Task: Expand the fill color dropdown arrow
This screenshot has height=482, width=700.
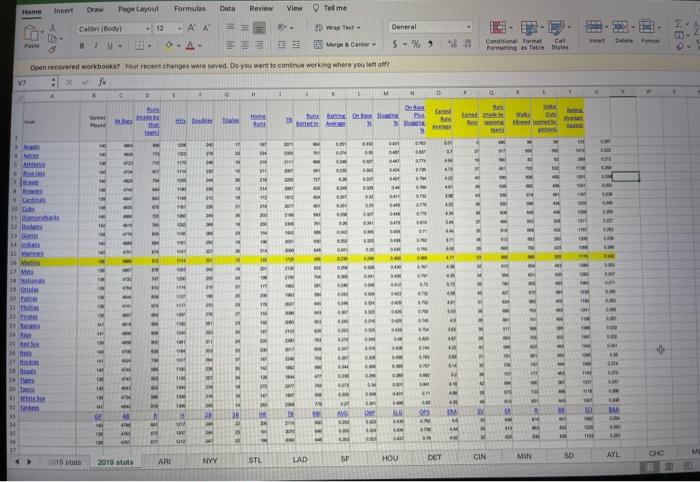Action: 179,46
